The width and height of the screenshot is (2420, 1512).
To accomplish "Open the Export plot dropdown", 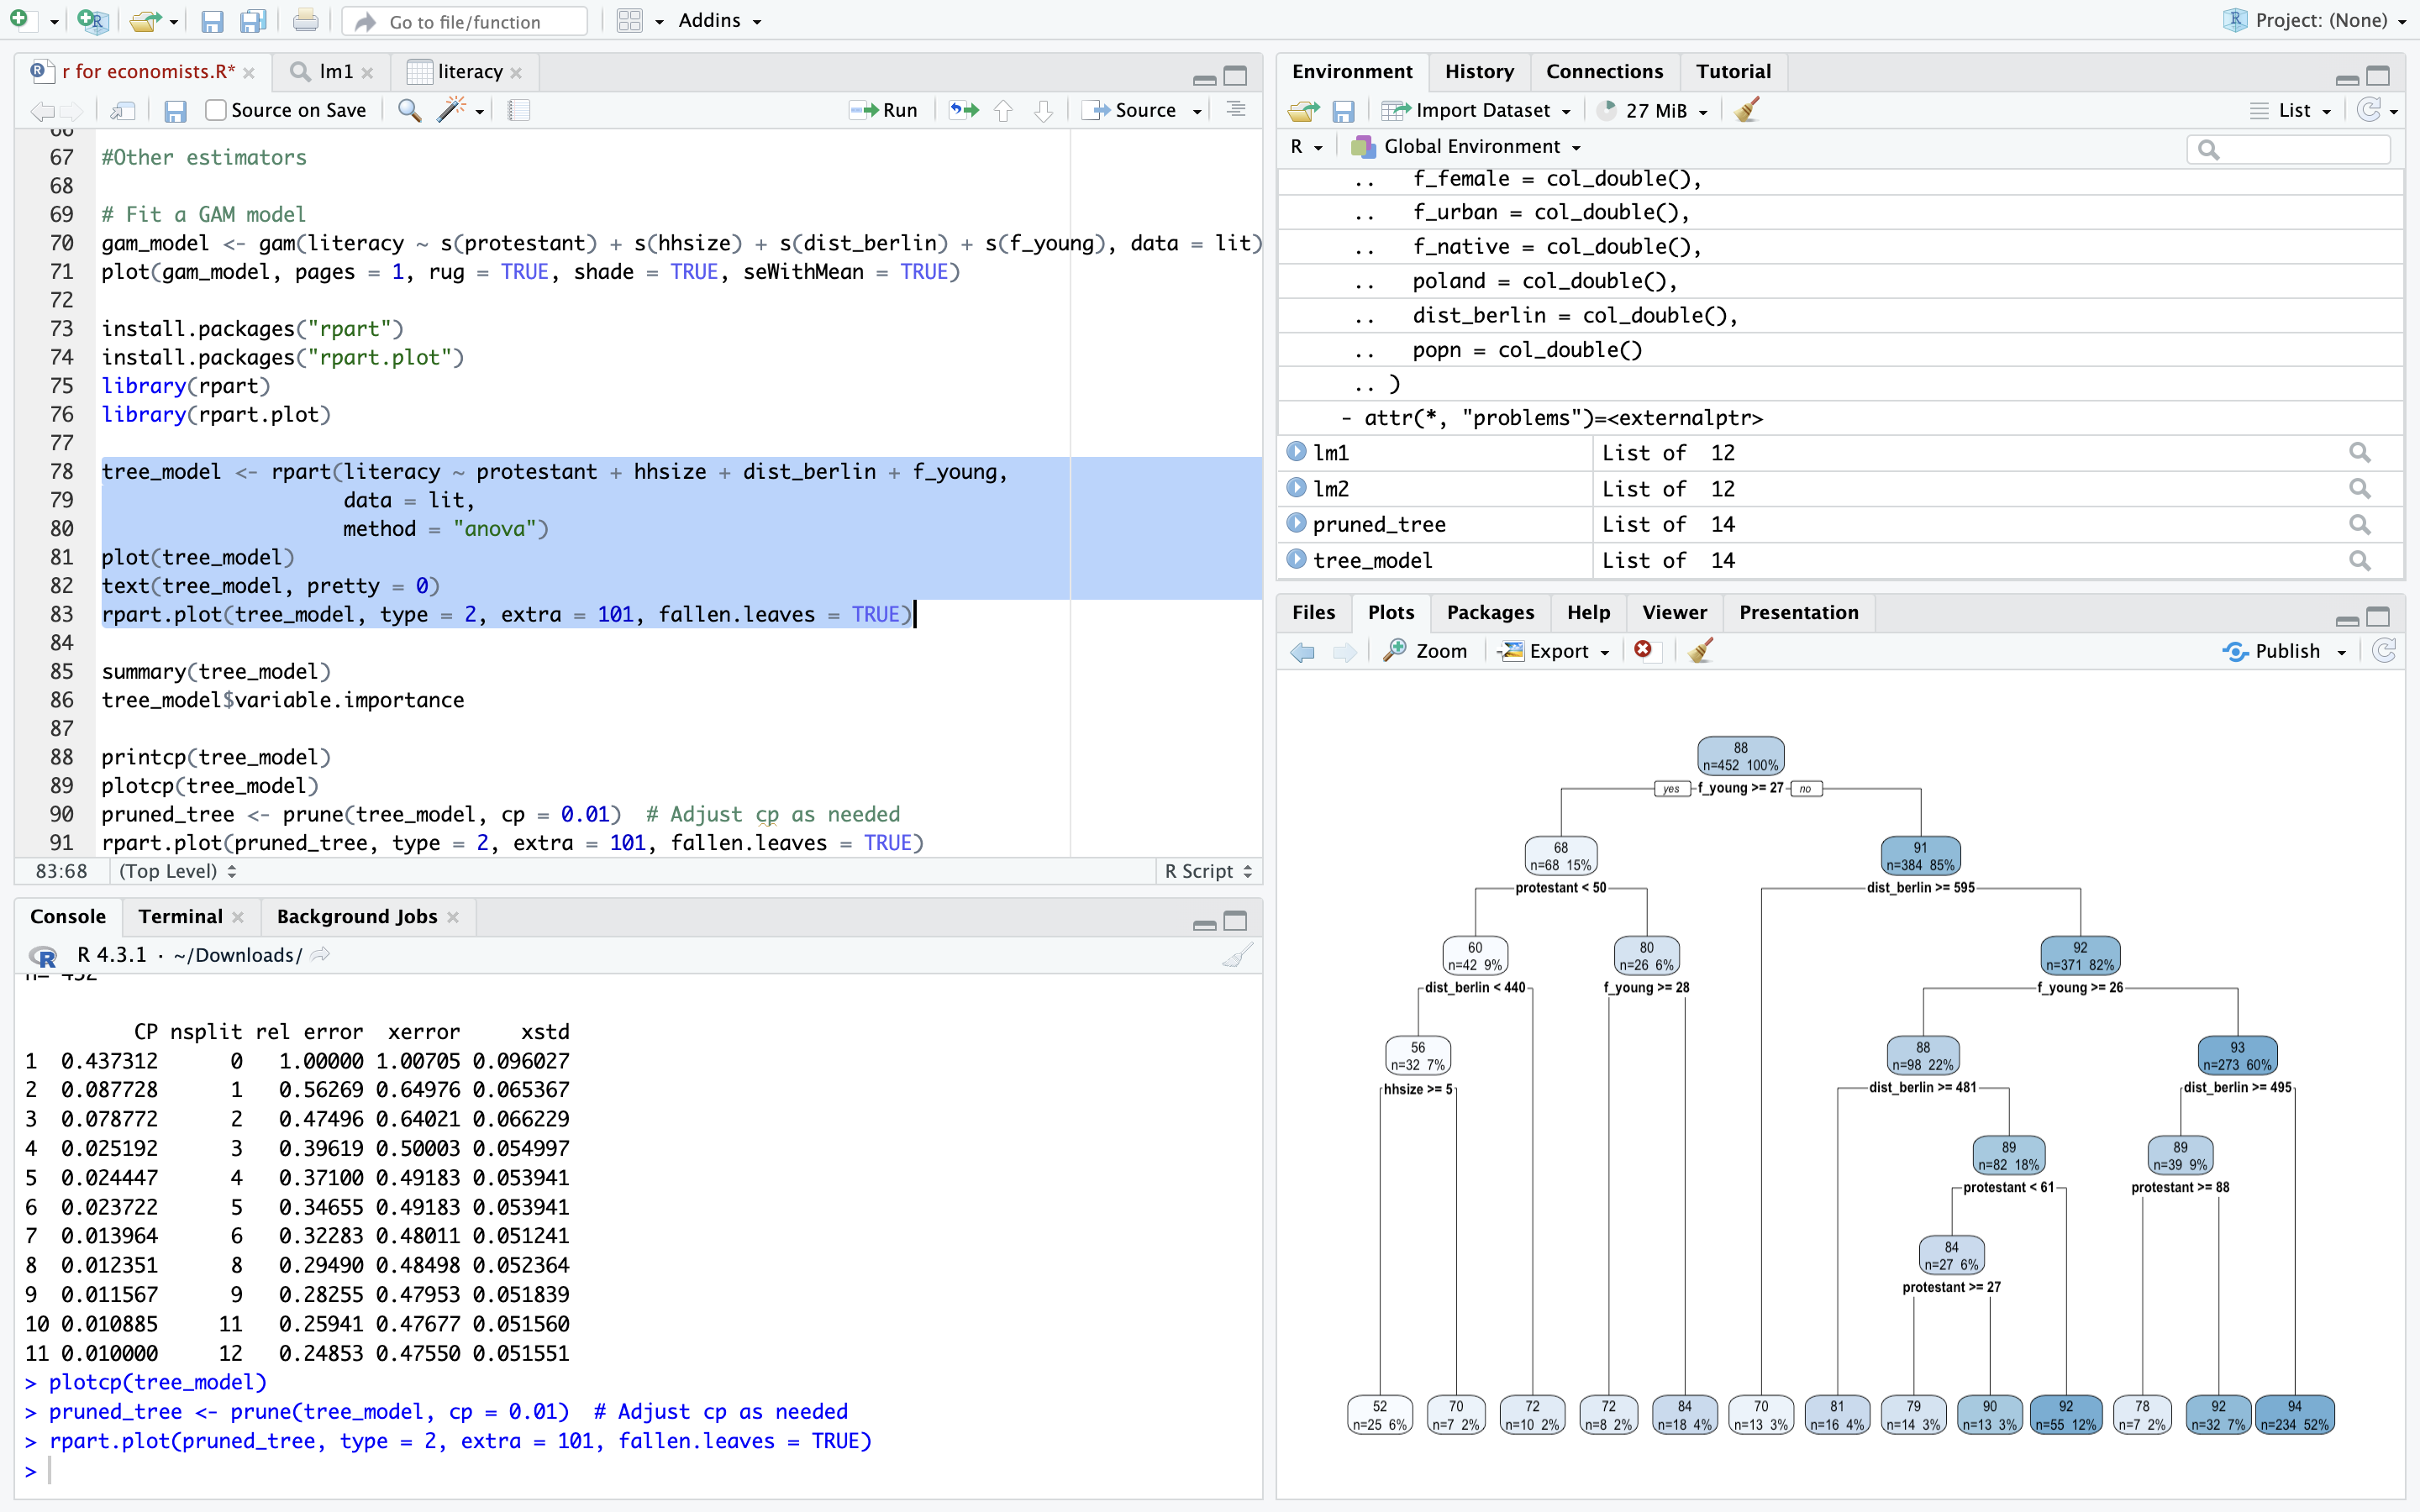I will coord(1556,651).
